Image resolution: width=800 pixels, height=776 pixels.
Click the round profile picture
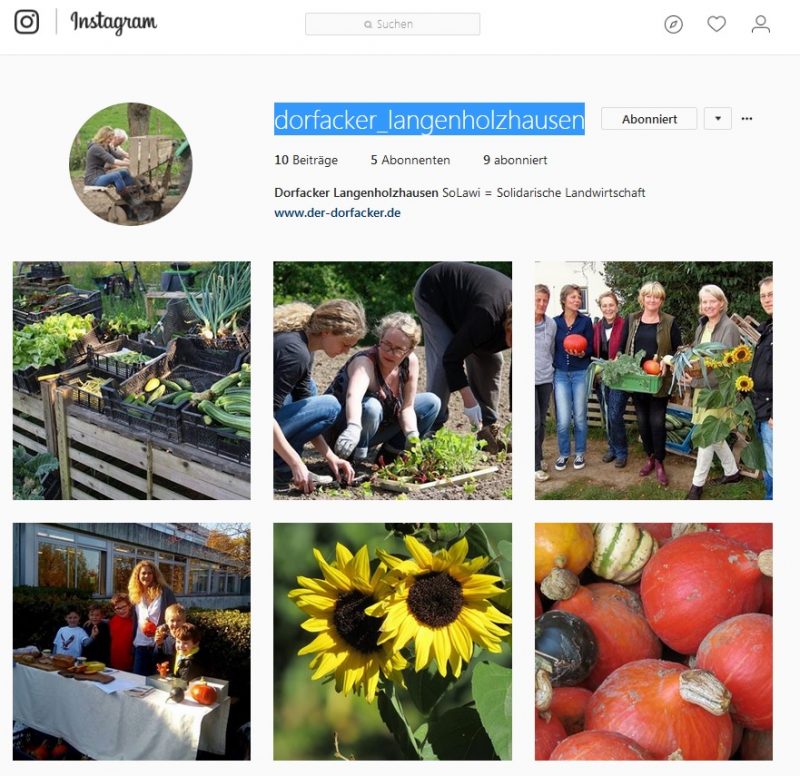coord(131,164)
